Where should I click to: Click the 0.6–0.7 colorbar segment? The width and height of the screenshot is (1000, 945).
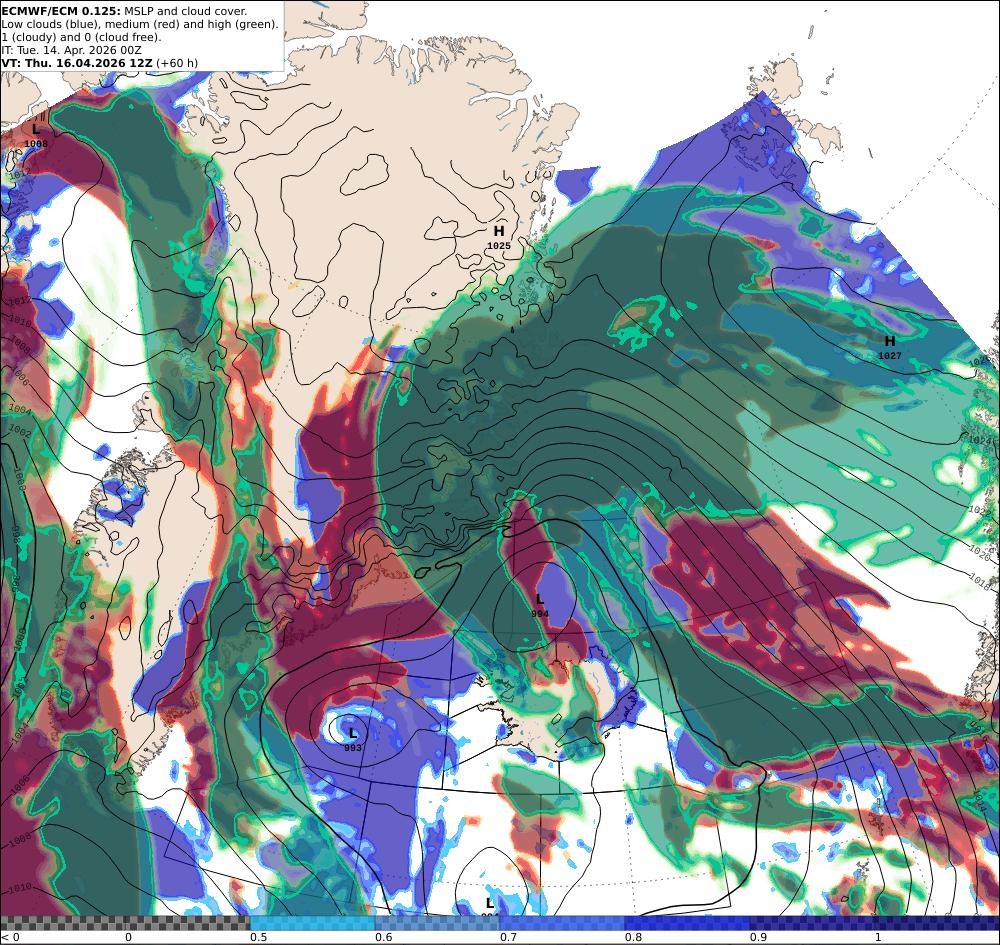438,923
